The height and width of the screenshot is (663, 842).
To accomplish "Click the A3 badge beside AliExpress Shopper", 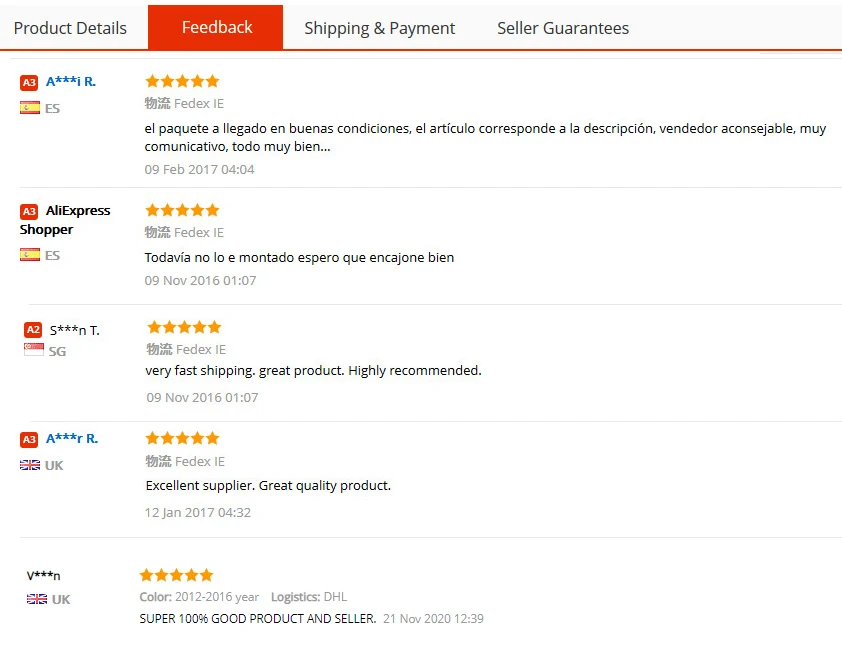I will (29, 212).
